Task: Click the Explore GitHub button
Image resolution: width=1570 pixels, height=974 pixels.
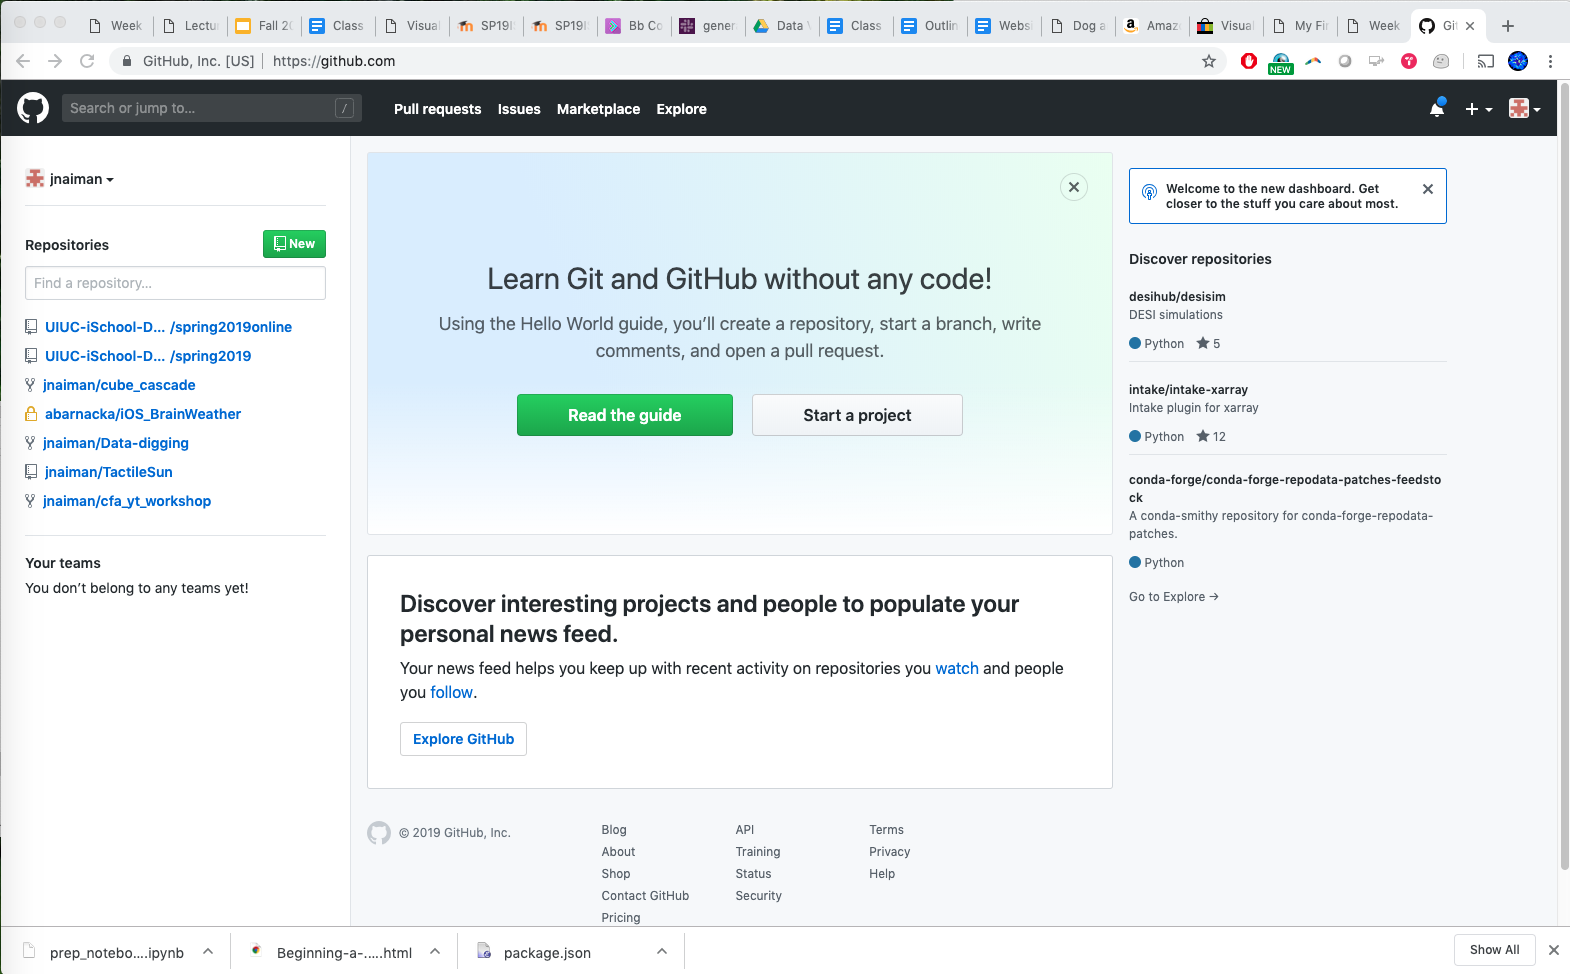Action: pyautogui.click(x=463, y=739)
